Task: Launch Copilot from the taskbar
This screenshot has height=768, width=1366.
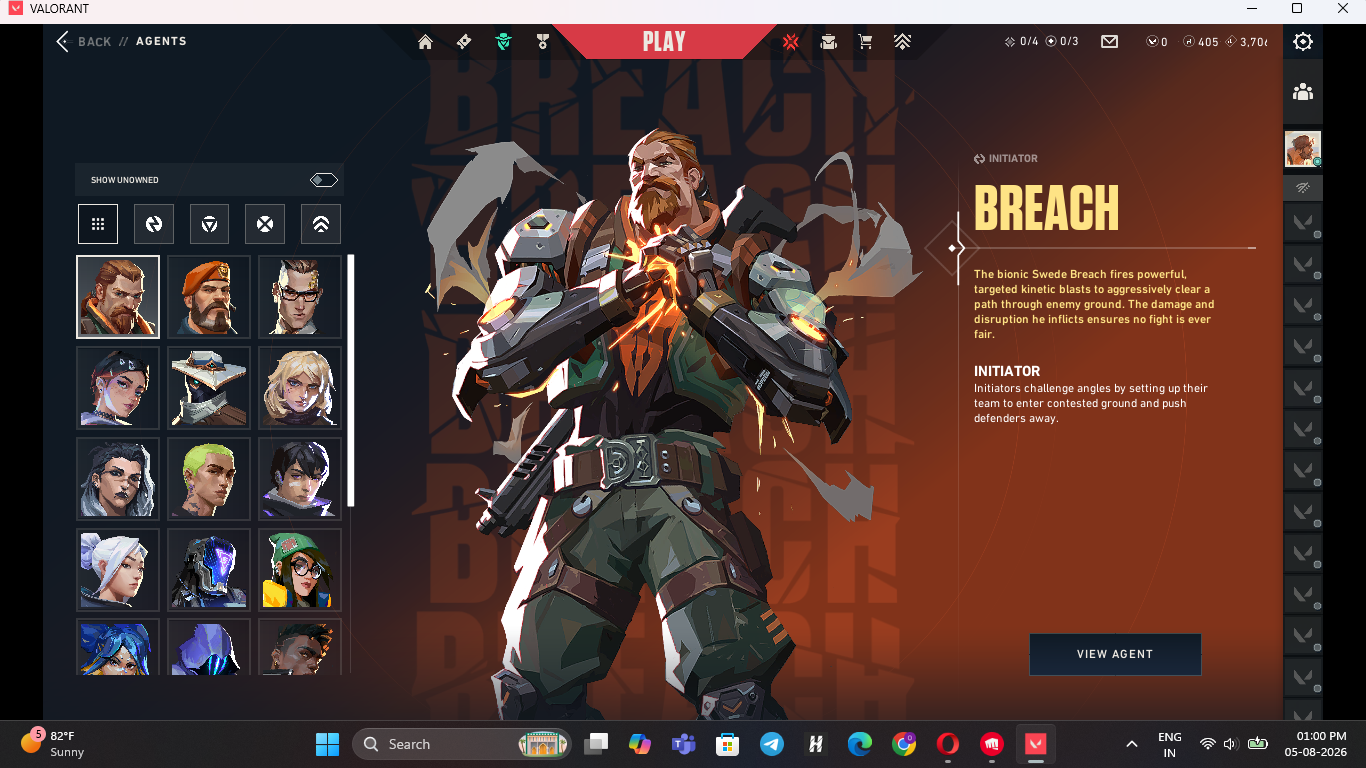Action: coord(640,744)
